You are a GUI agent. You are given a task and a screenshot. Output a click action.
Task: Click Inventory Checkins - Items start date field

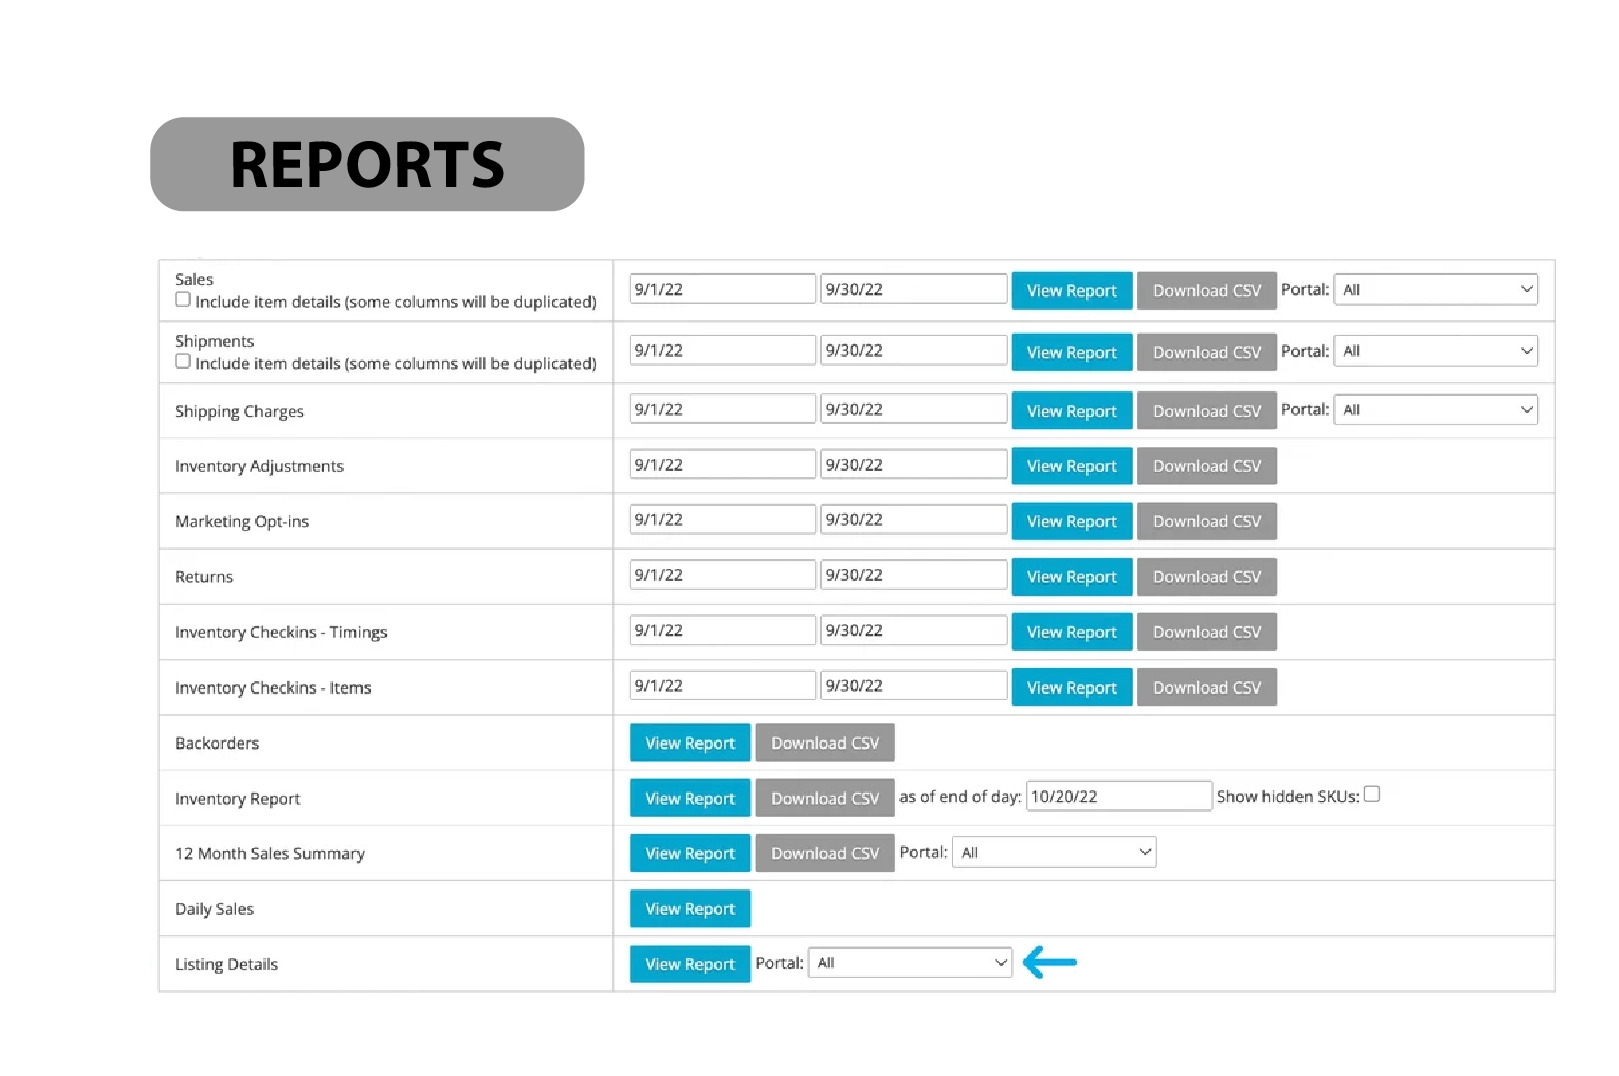coord(723,686)
